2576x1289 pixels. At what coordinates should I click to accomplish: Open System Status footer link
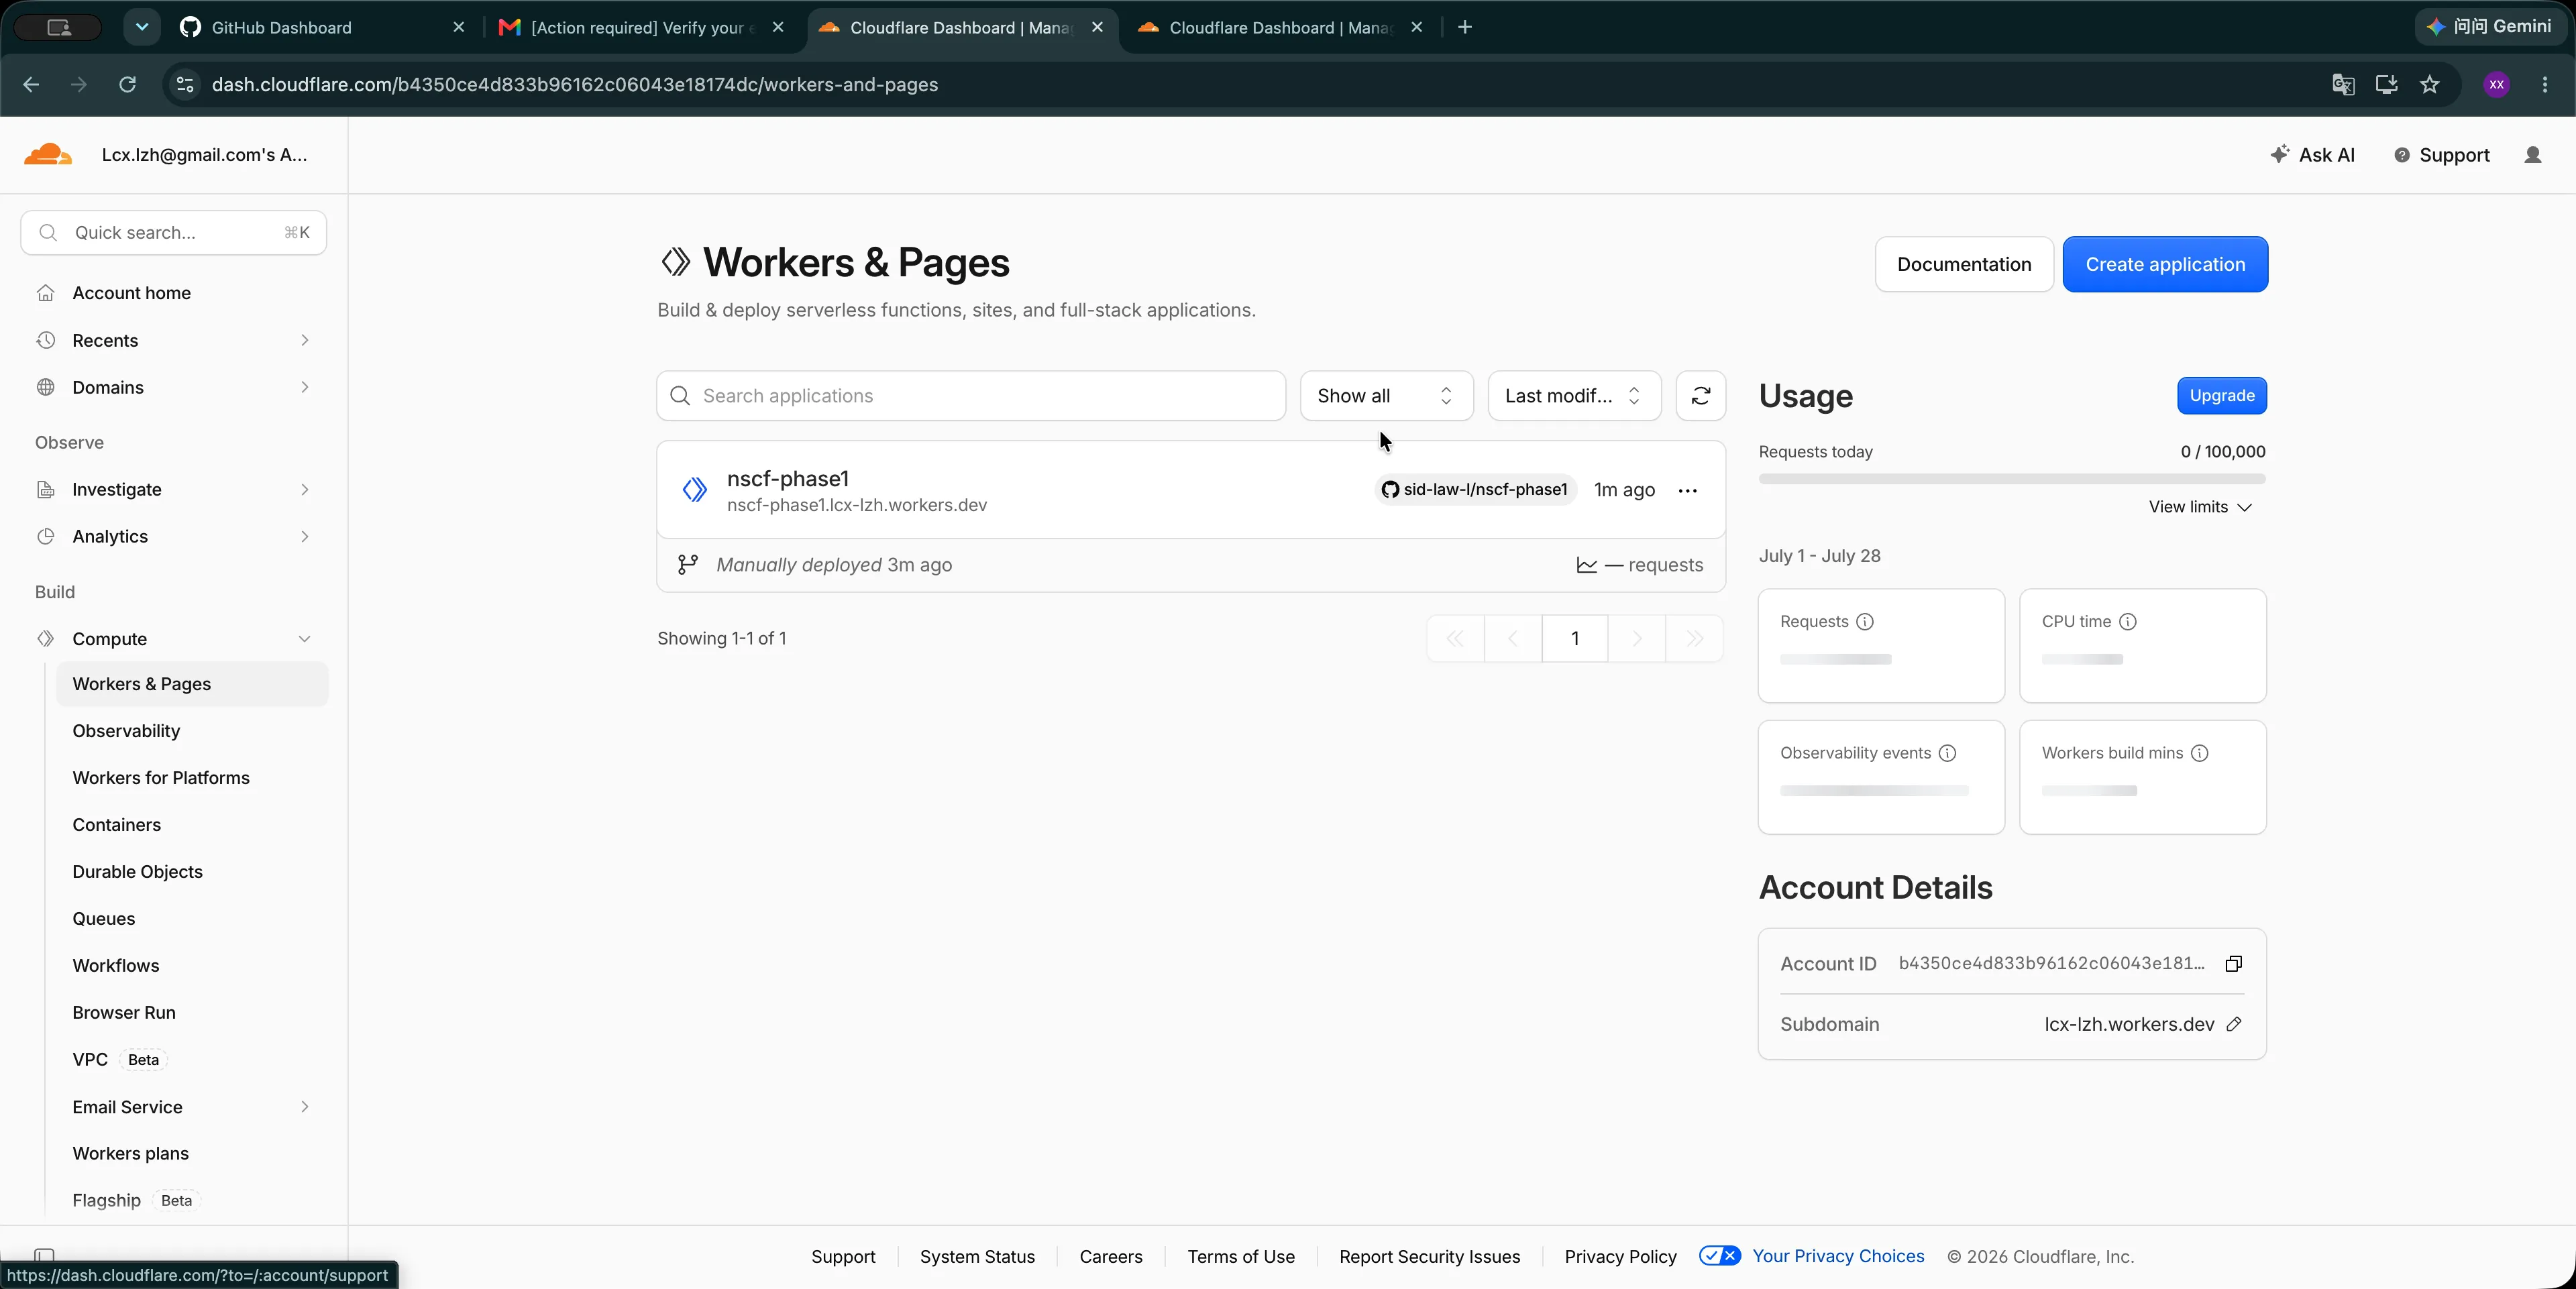pyautogui.click(x=977, y=1257)
